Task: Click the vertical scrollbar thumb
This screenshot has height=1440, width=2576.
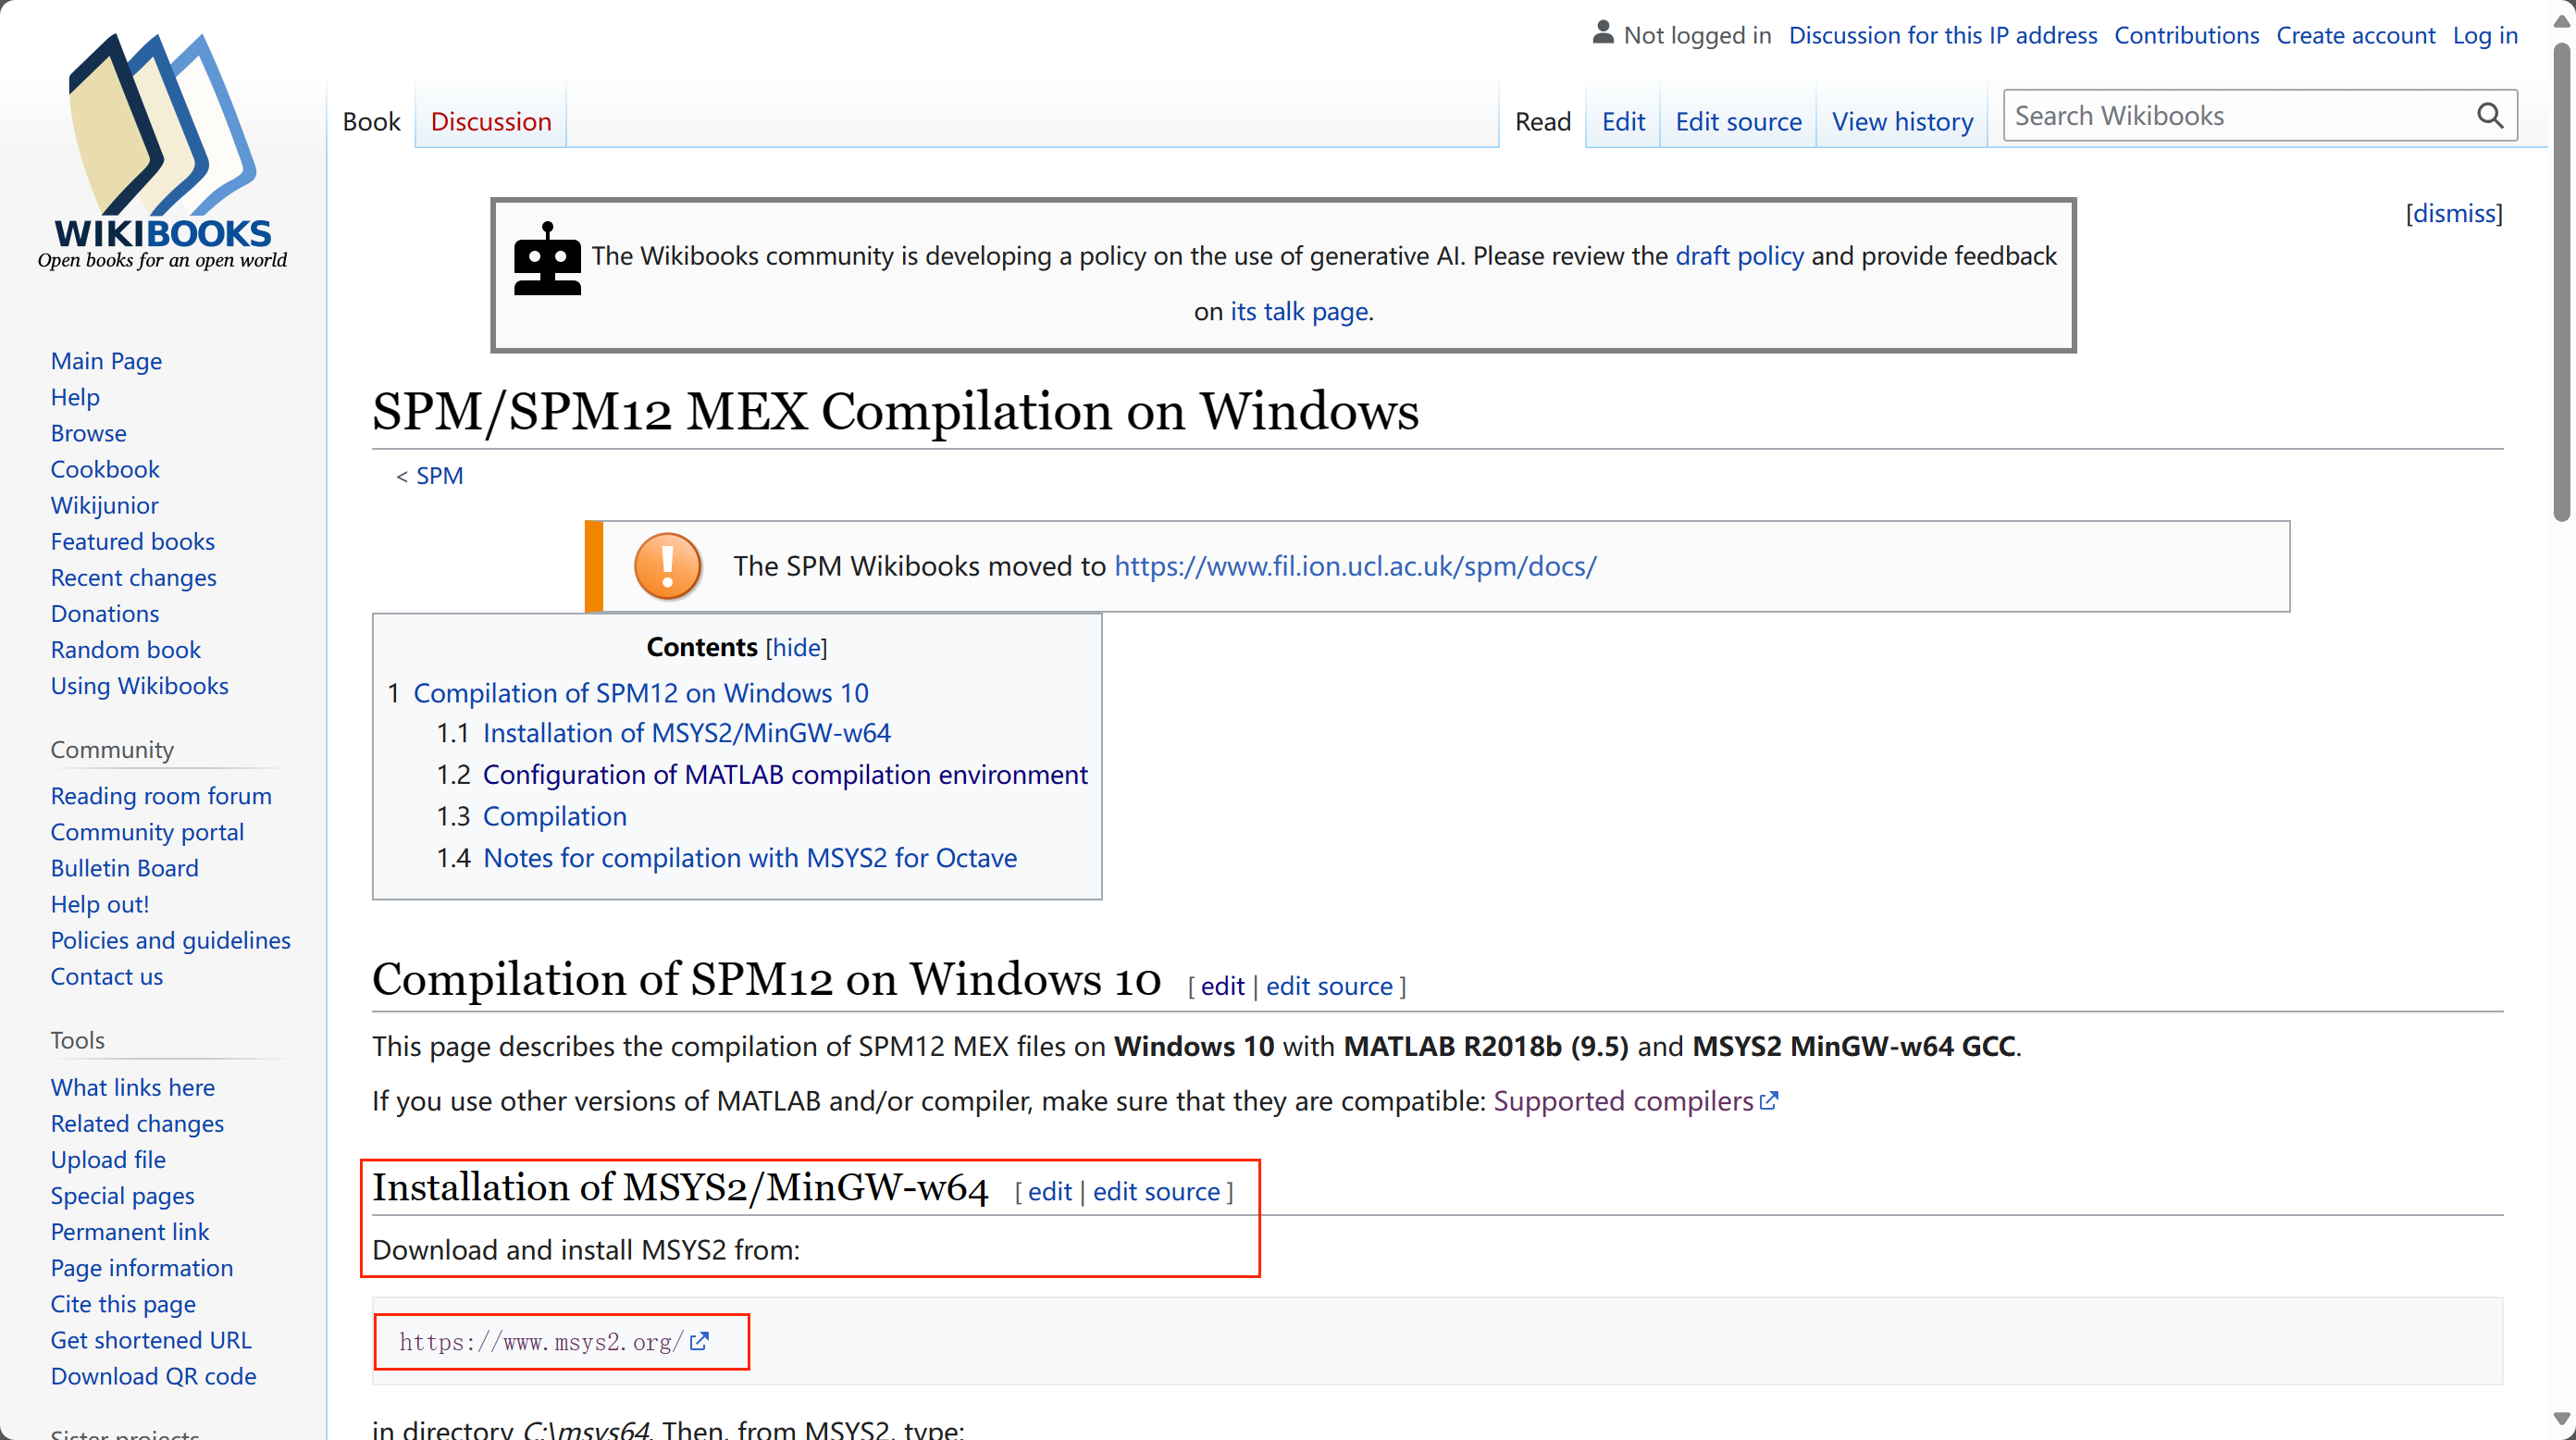Action: [2561, 280]
